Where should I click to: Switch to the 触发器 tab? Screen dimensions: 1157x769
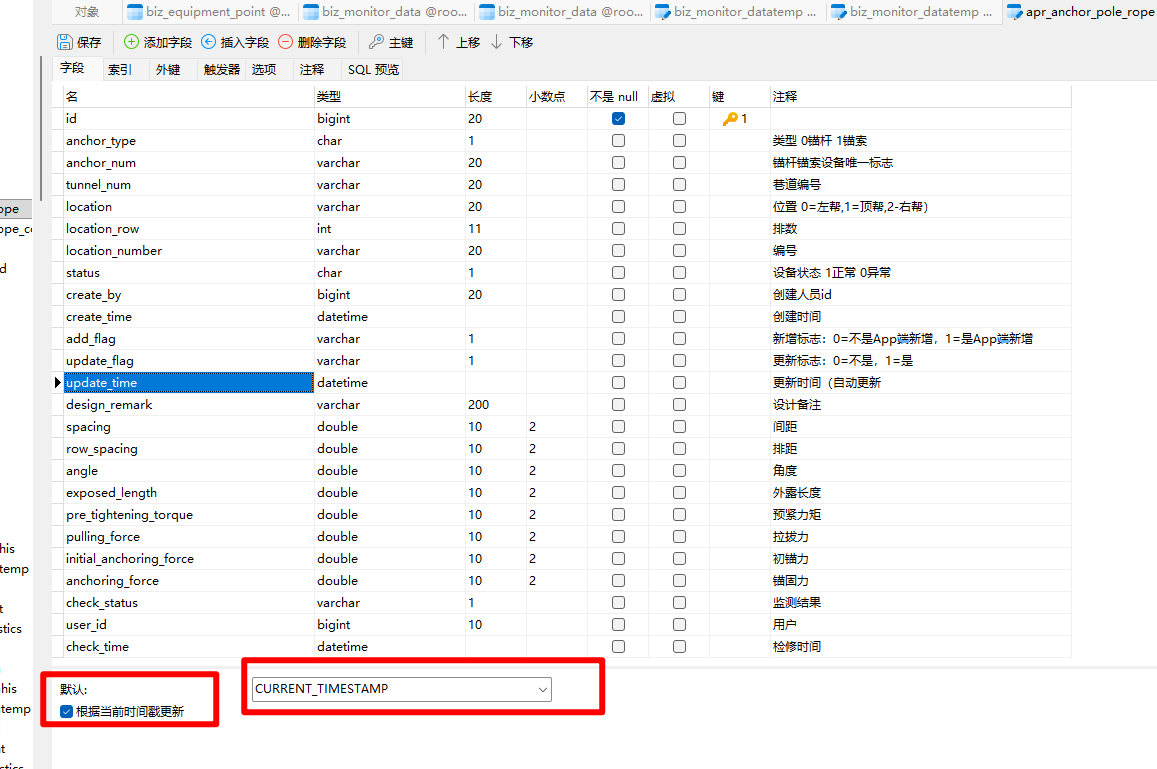coord(222,69)
